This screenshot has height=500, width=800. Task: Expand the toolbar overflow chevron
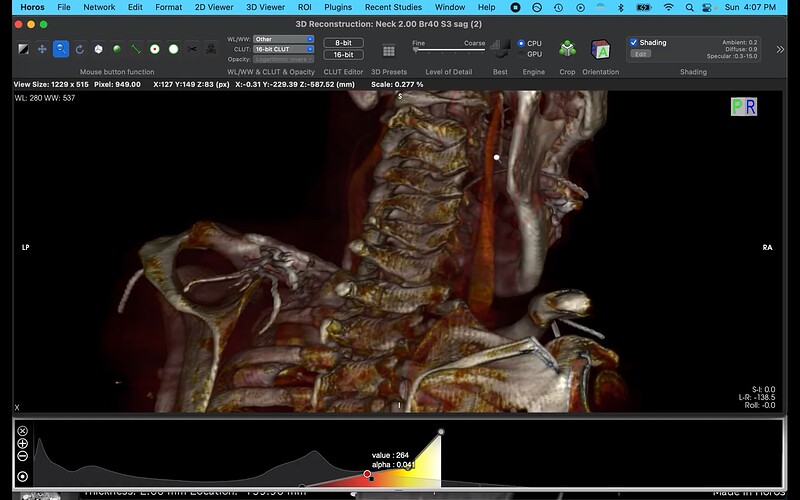(x=780, y=48)
